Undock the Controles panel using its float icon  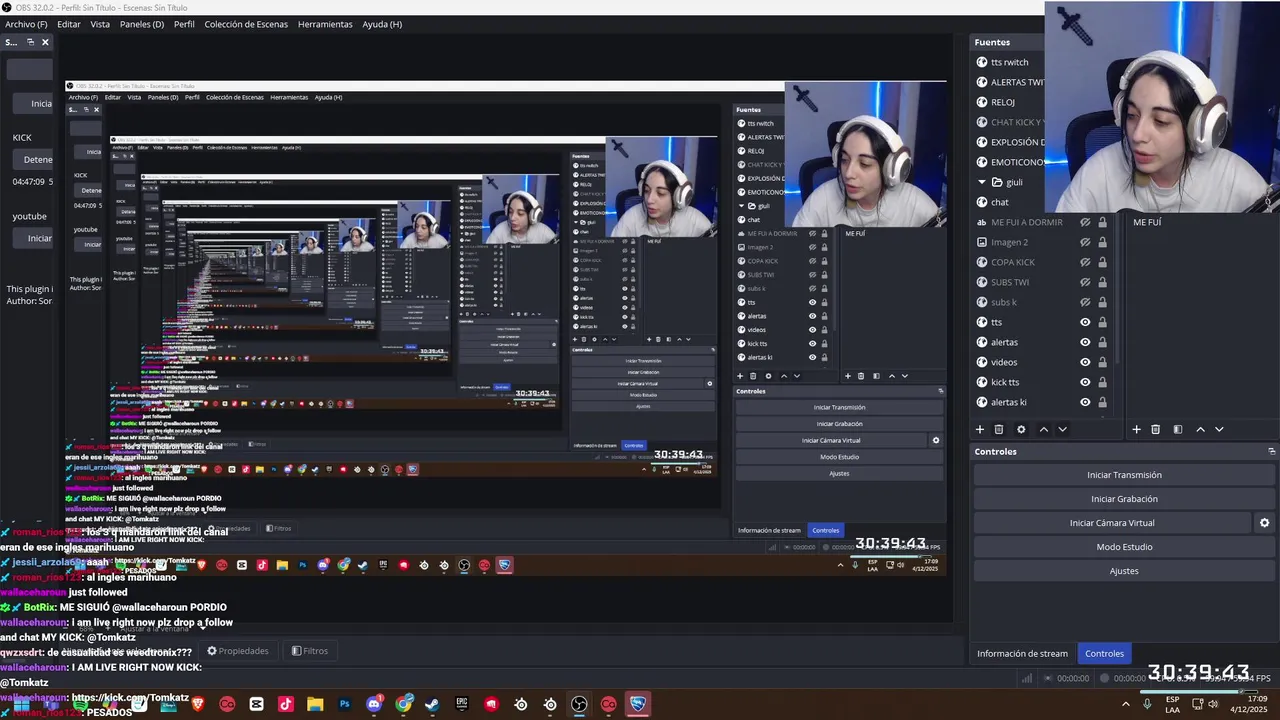click(x=1271, y=451)
